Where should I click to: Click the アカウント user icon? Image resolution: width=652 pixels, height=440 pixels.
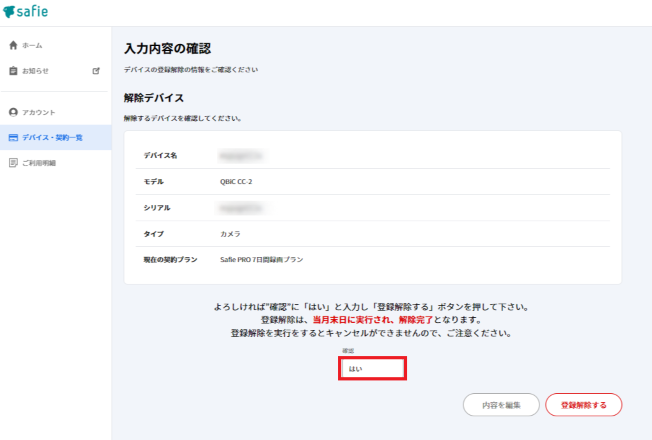pyautogui.click(x=13, y=112)
